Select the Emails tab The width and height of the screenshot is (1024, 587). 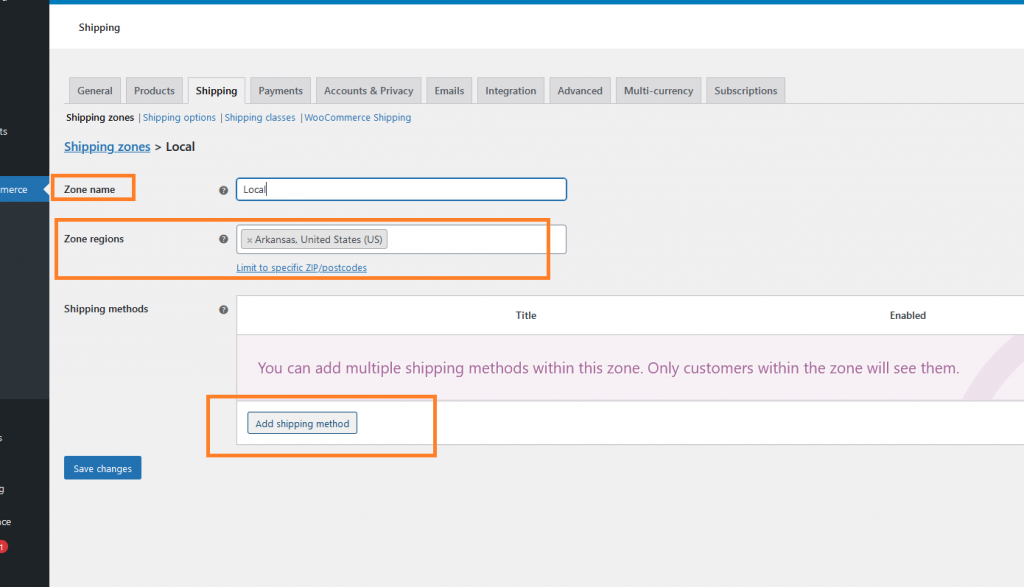449,91
